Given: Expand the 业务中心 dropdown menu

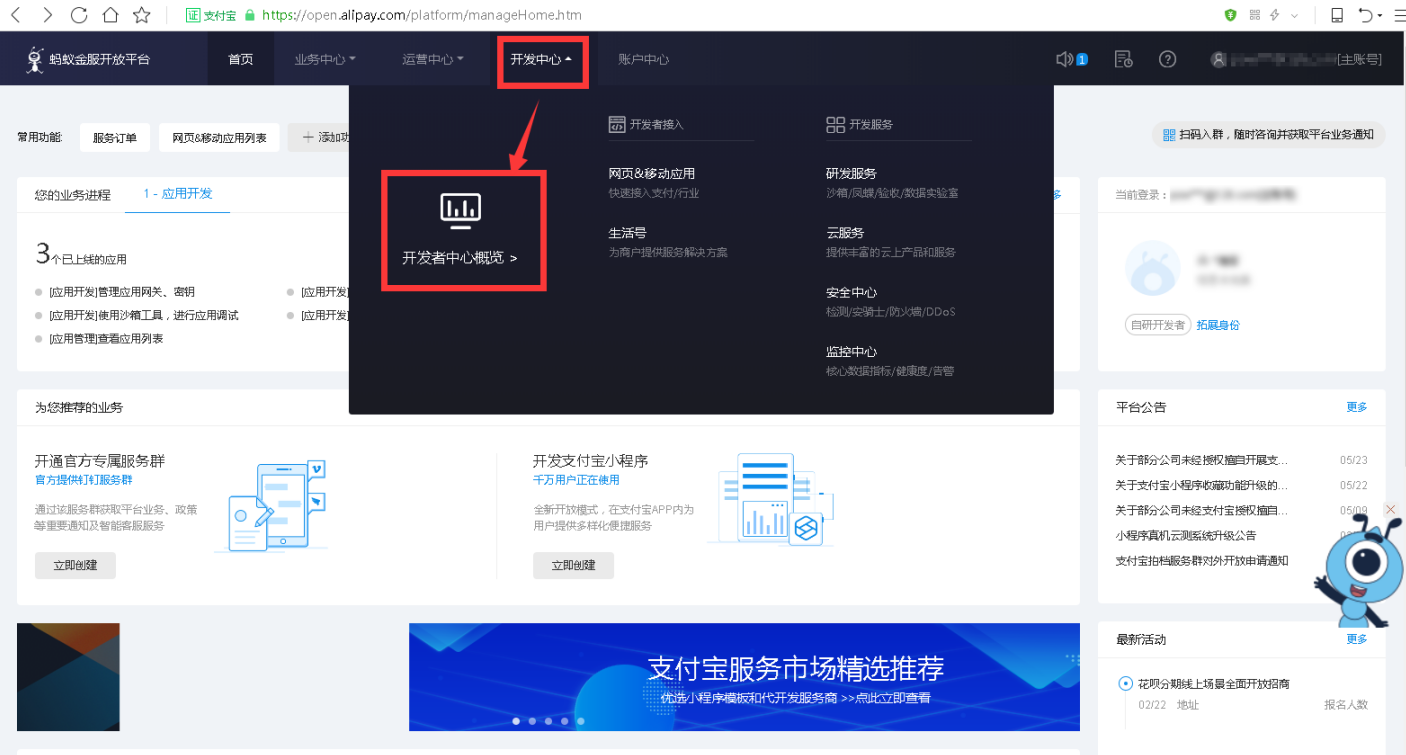Looking at the screenshot, I should [325, 59].
